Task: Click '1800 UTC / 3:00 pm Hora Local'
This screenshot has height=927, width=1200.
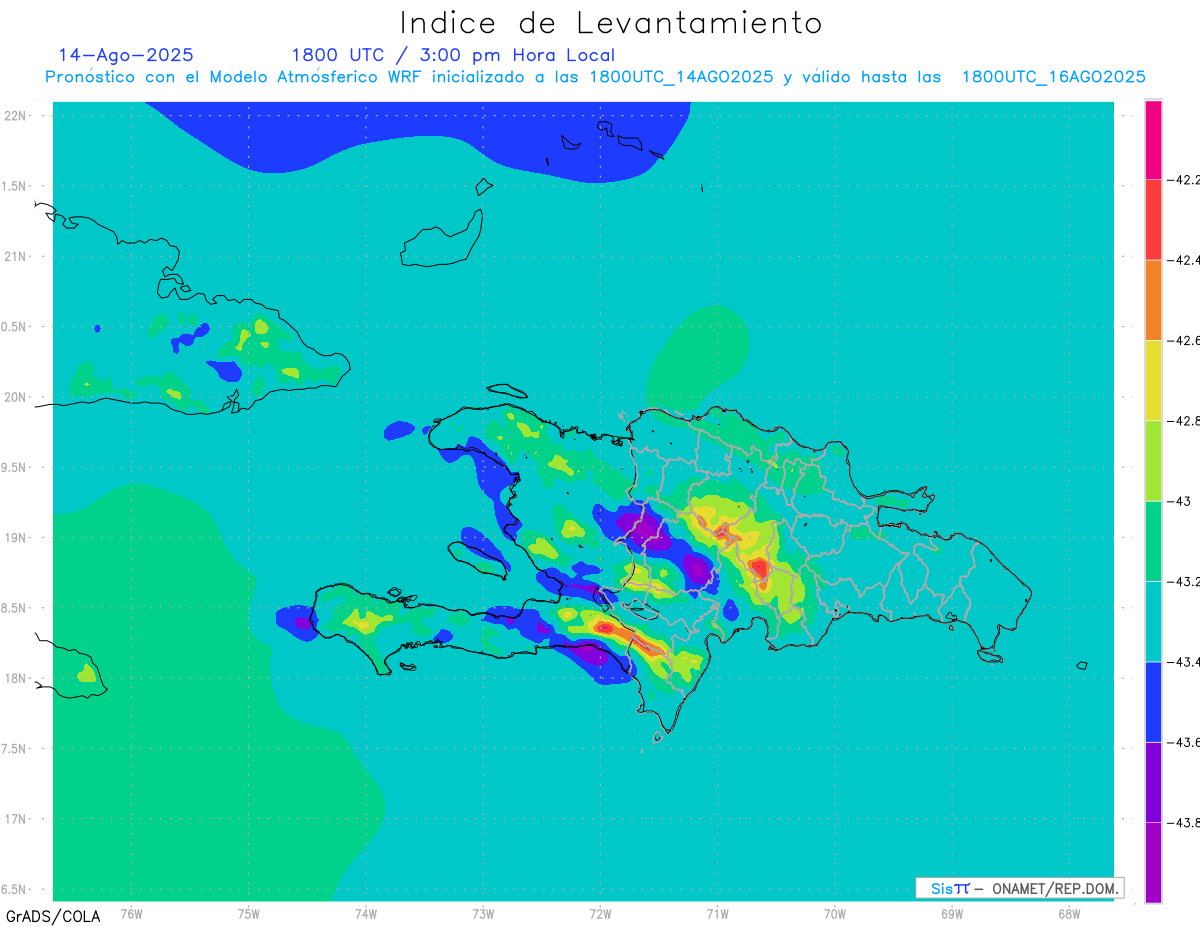Action: [x=453, y=55]
